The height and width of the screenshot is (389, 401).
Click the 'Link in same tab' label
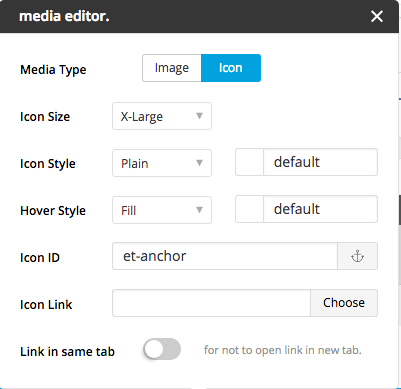click(x=68, y=352)
